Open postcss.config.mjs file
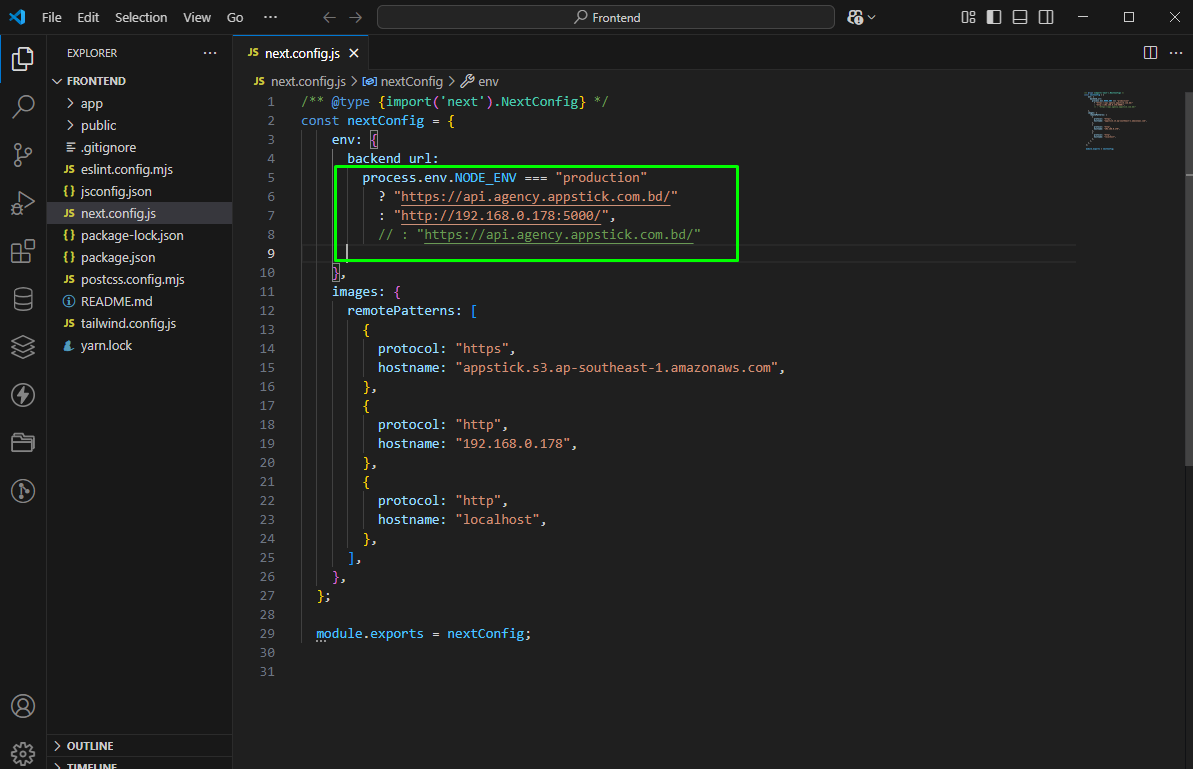 coord(140,280)
